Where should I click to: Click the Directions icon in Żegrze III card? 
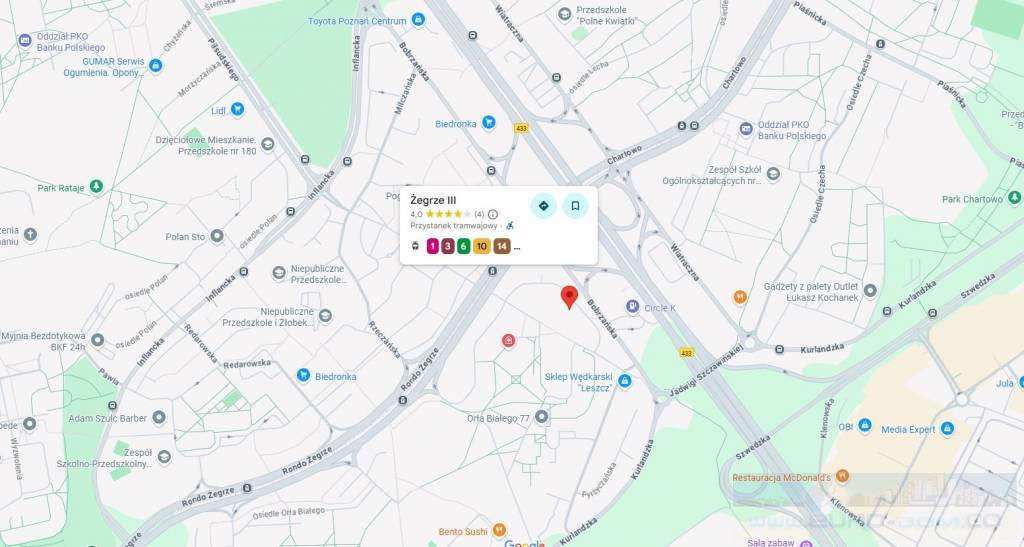(543, 206)
